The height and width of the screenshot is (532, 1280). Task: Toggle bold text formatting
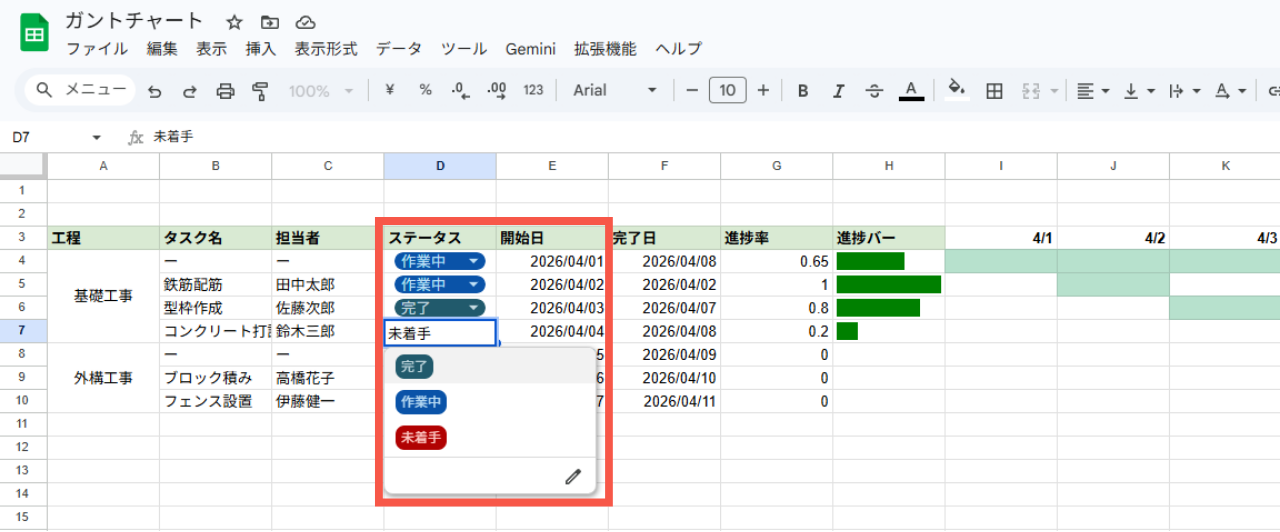click(x=802, y=91)
